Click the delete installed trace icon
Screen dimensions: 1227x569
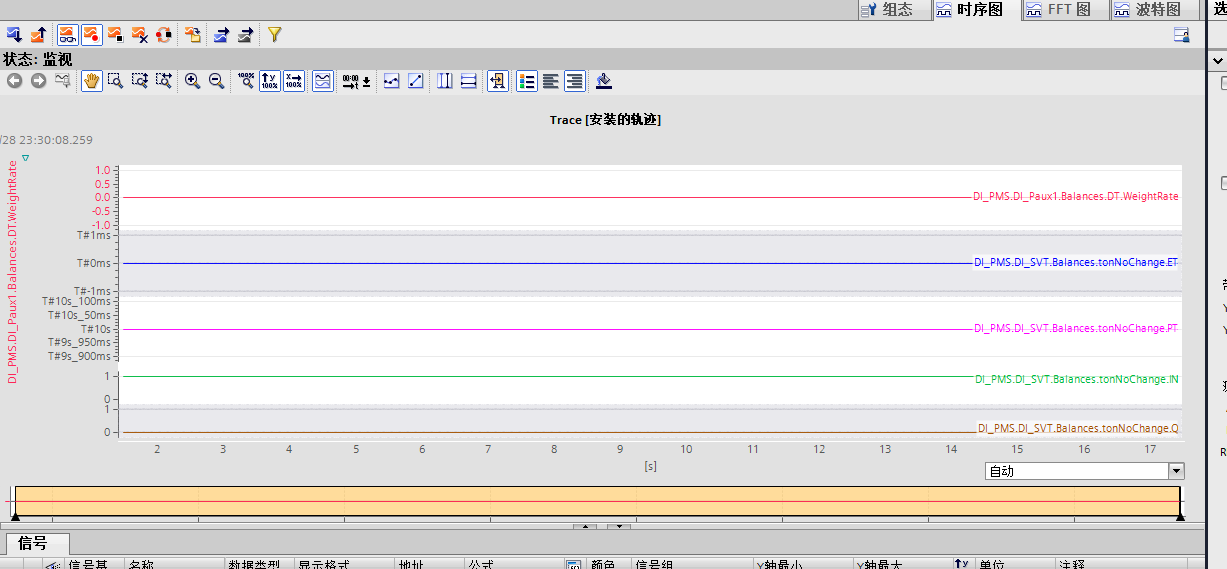click(140, 34)
